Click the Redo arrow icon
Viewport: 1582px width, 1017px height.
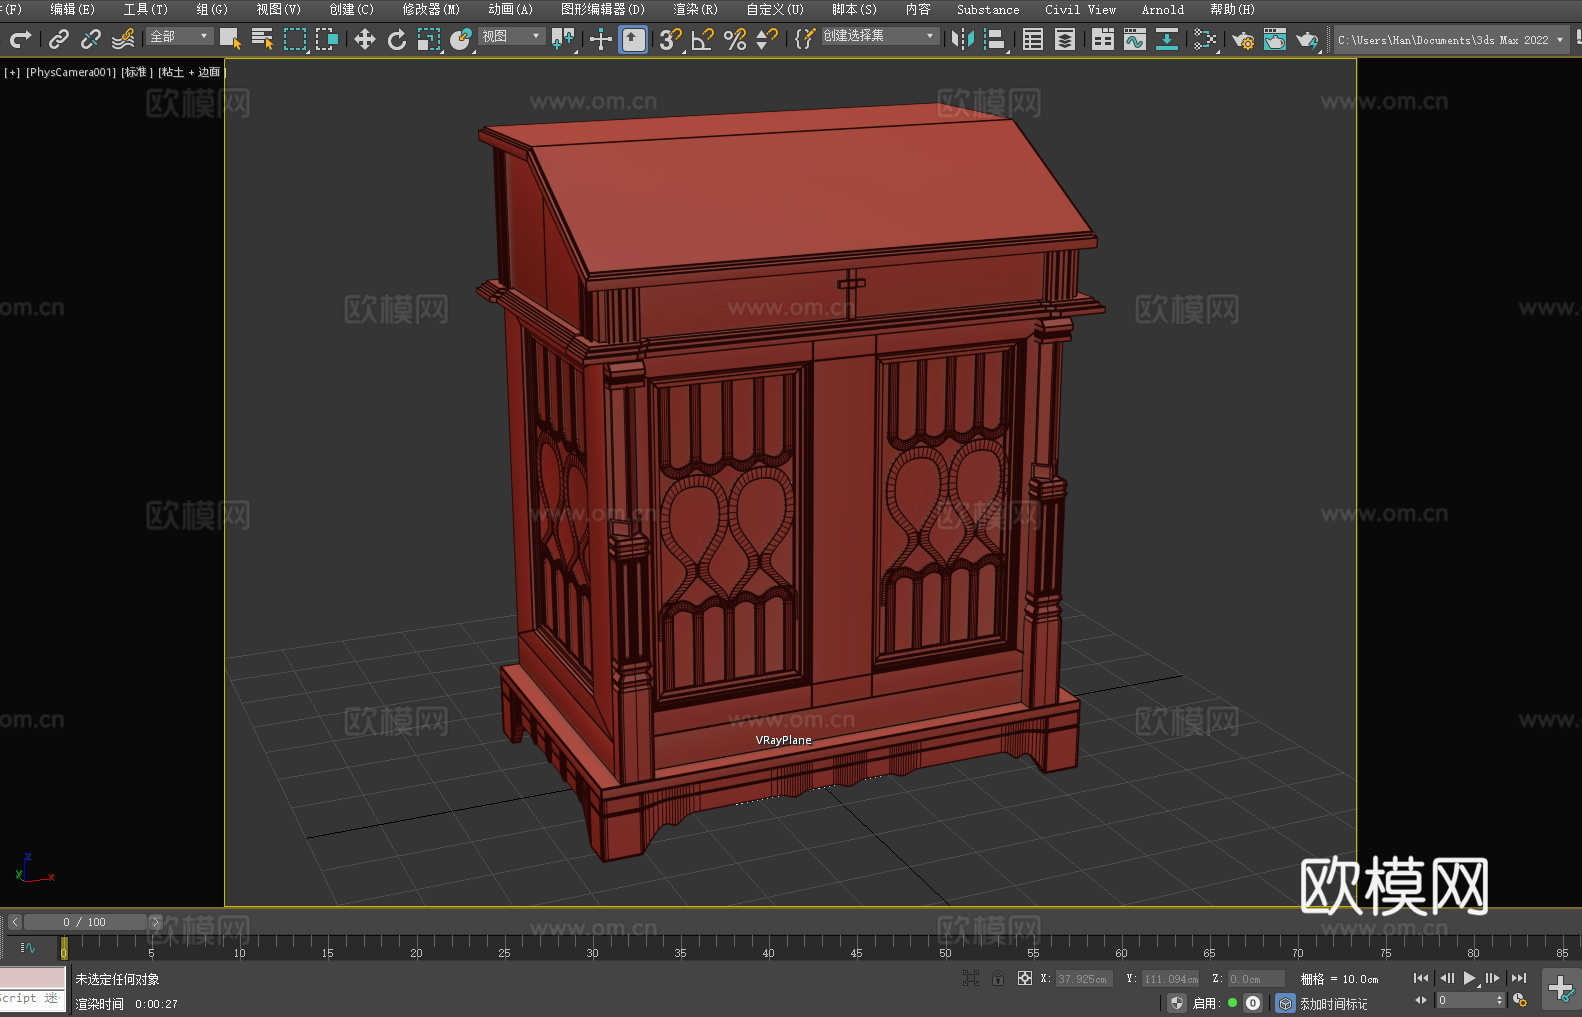point(20,39)
